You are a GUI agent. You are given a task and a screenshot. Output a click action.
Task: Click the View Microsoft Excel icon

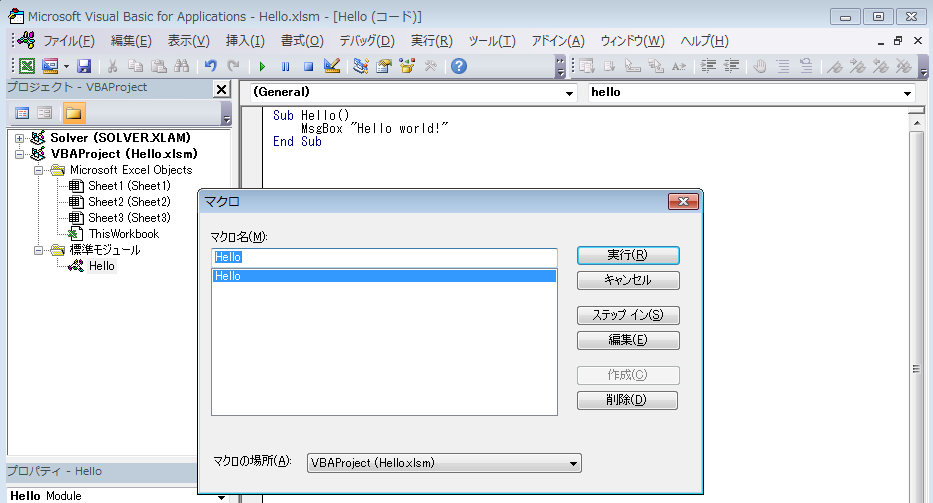pyautogui.click(x=27, y=66)
